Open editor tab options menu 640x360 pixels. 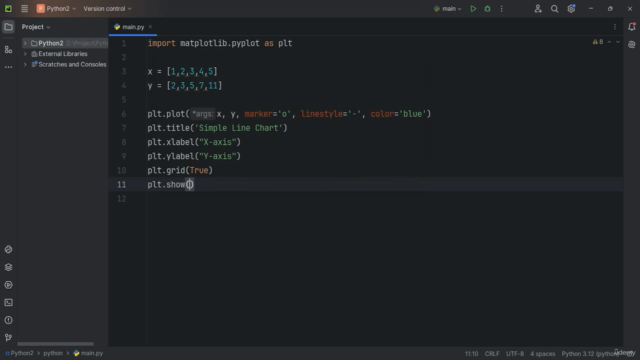(x=615, y=27)
